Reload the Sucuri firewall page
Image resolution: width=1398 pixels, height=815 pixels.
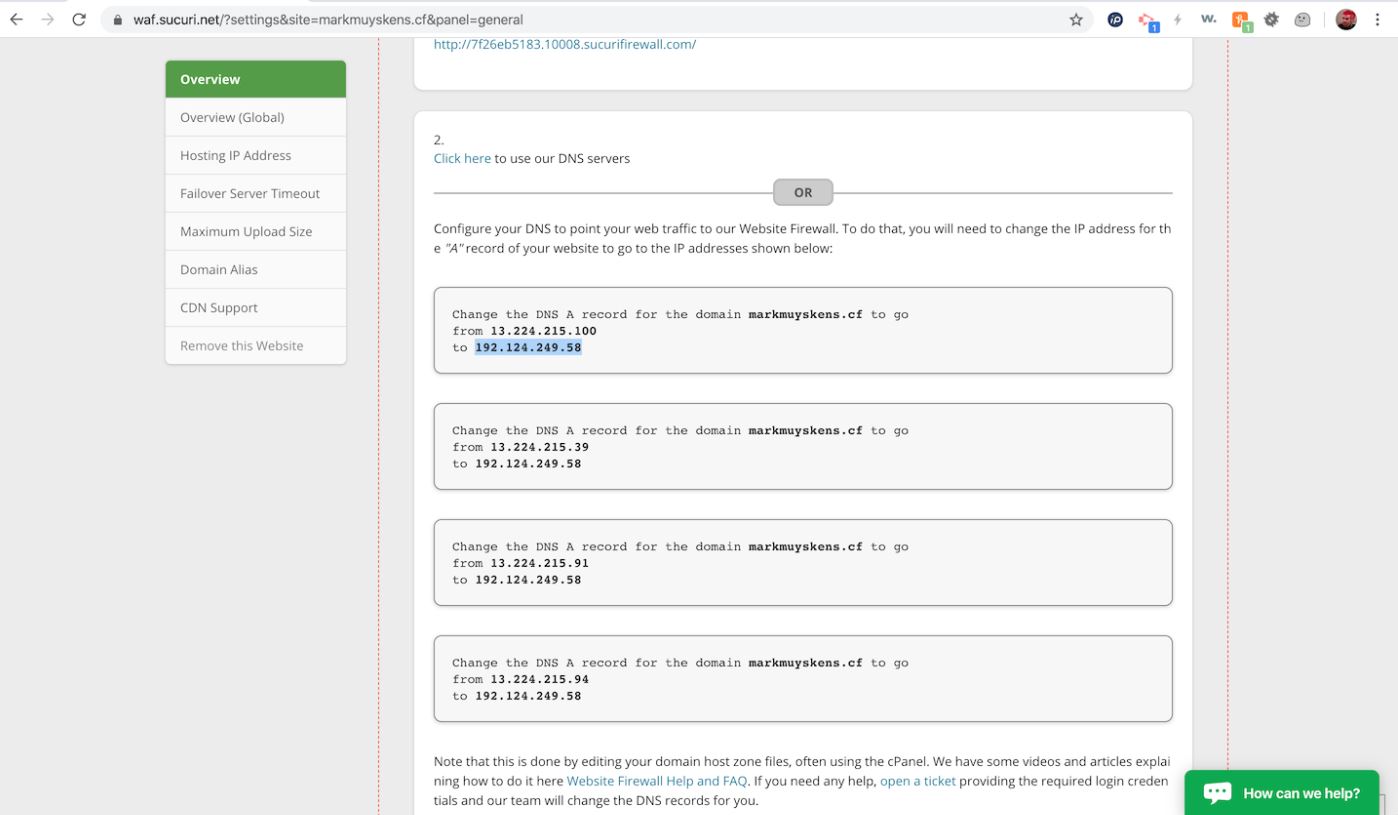point(79,20)
